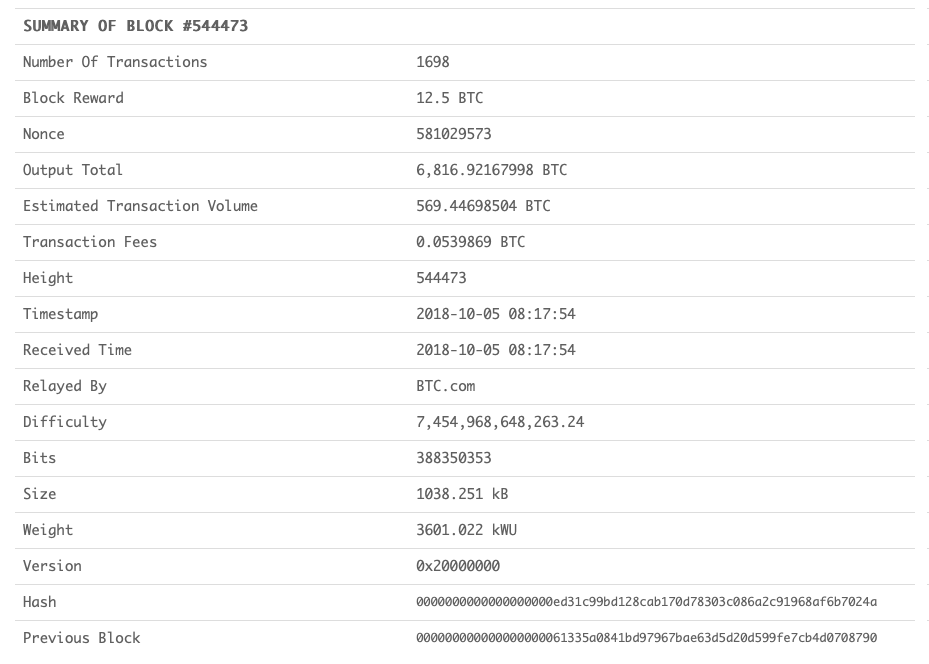
Task: Select the Version value 0x20000000
Action: [x=458, y=566]
